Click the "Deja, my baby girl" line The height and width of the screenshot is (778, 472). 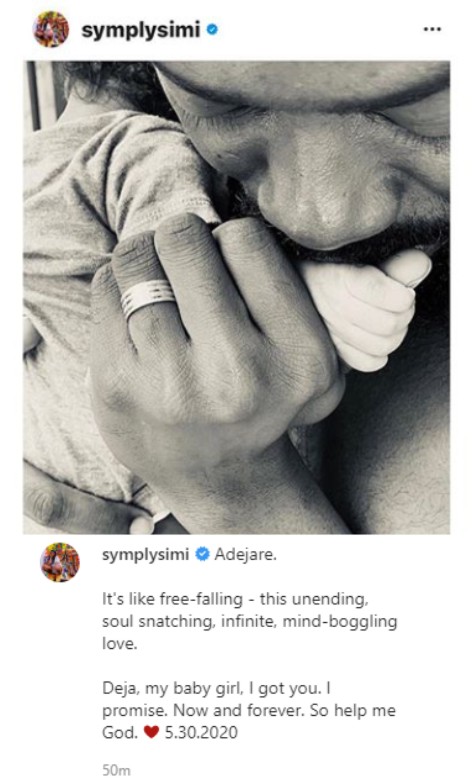[x=216, y=688]
